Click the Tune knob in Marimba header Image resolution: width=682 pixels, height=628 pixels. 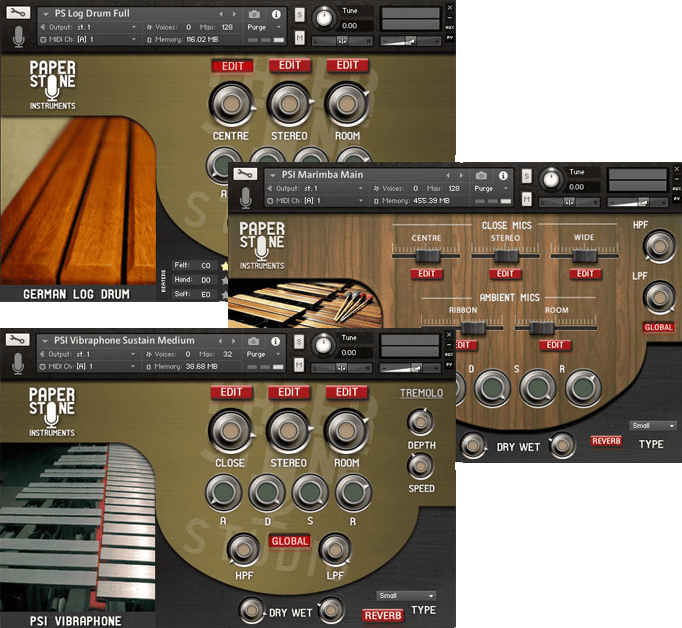pos(551,179)
